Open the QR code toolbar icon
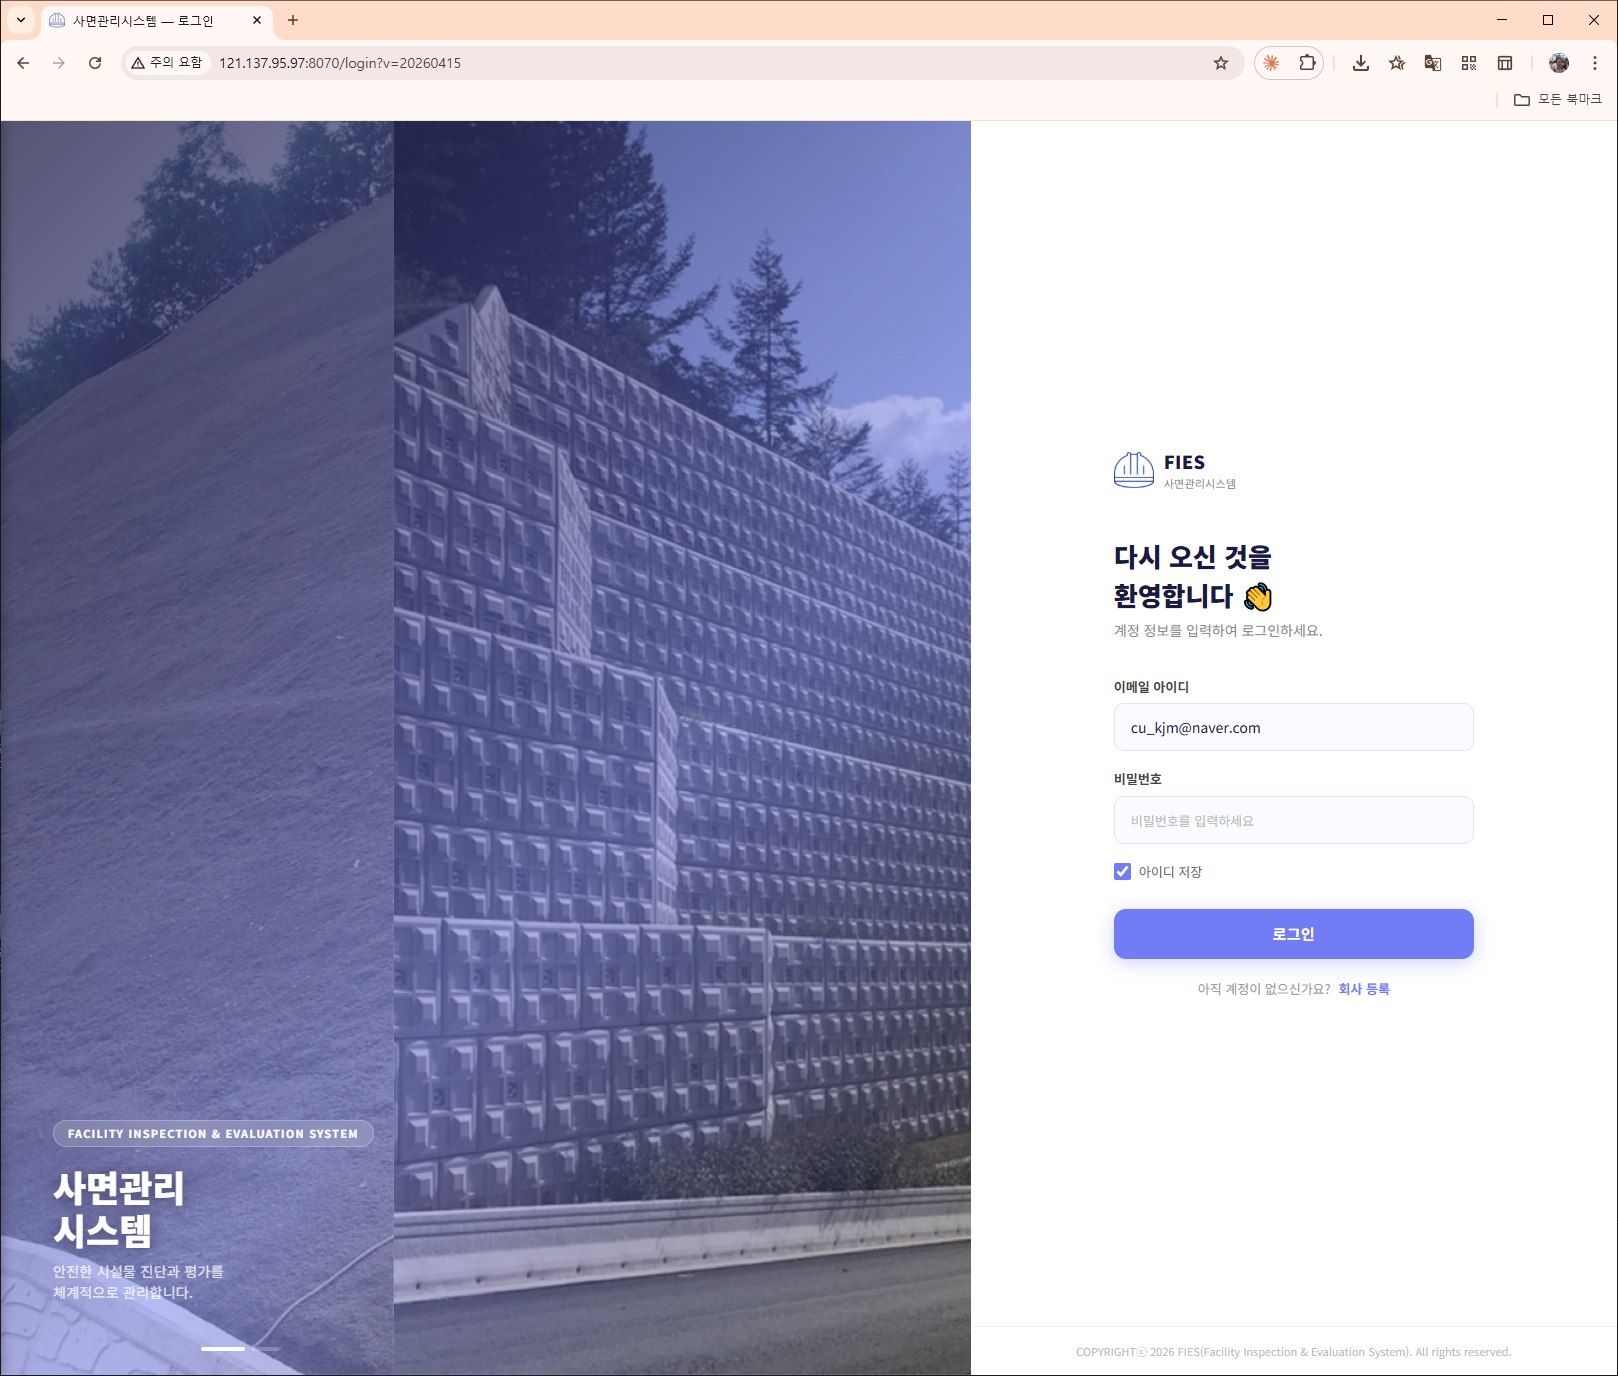 tap(1469, 63)
